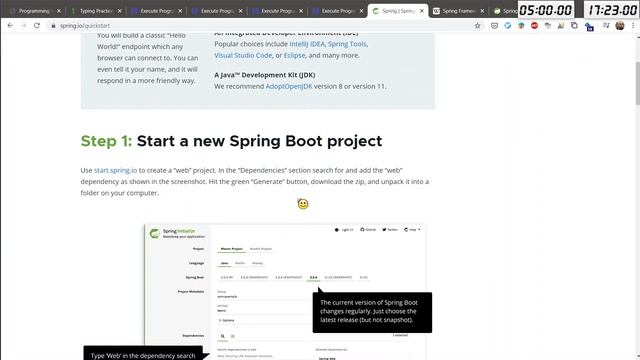640x360 pixels.
Task: Close the Programming tab
Action: [x=58, y=11]
